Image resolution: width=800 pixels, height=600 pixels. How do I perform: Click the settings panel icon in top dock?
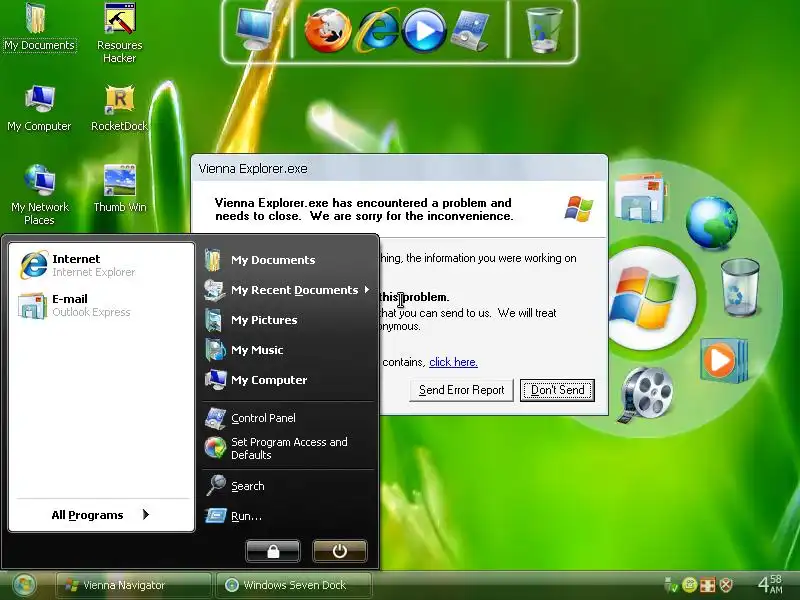click(469, 31)
